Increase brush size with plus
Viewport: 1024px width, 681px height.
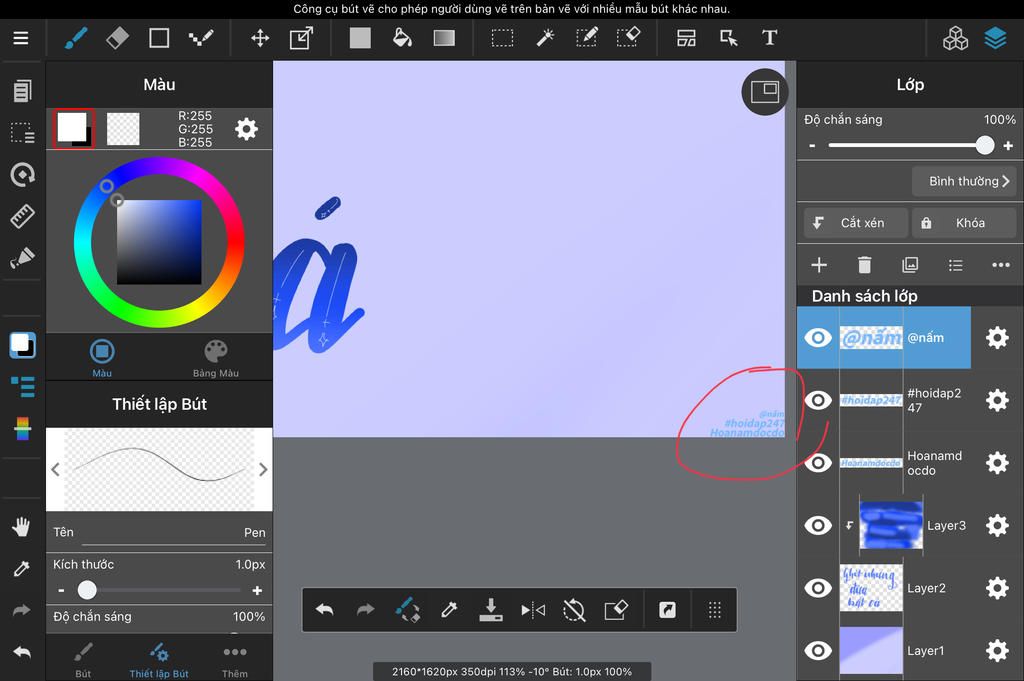tap(257, 590)
